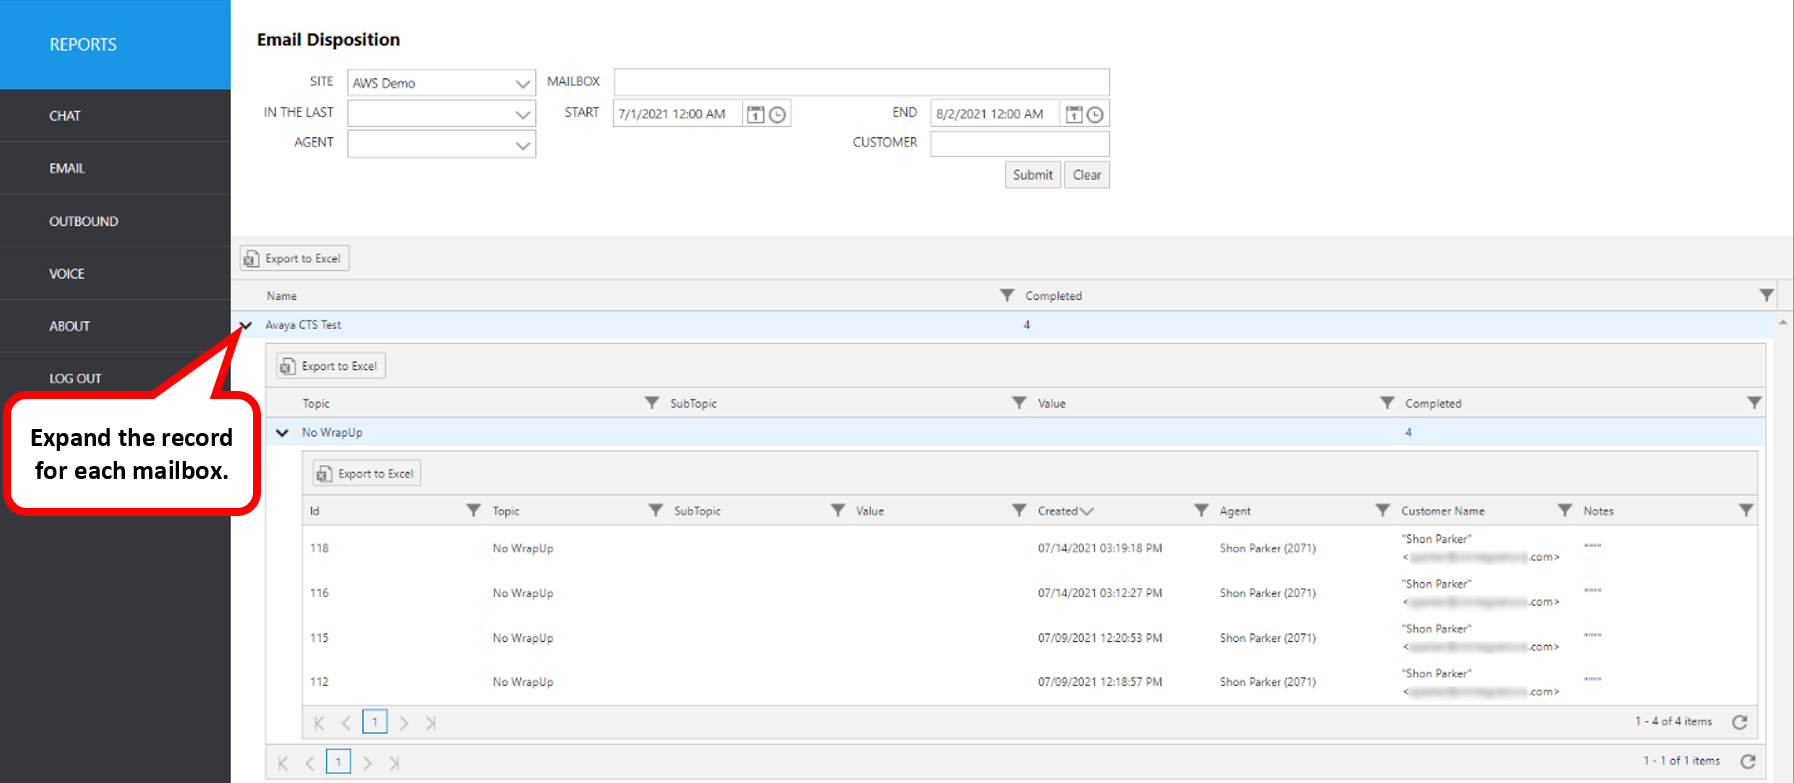Refresh the 1 - 4 of 4 items grid
Viewport: 1794px width, 783px height.
pyautogui.click(x=1739, y=722)
